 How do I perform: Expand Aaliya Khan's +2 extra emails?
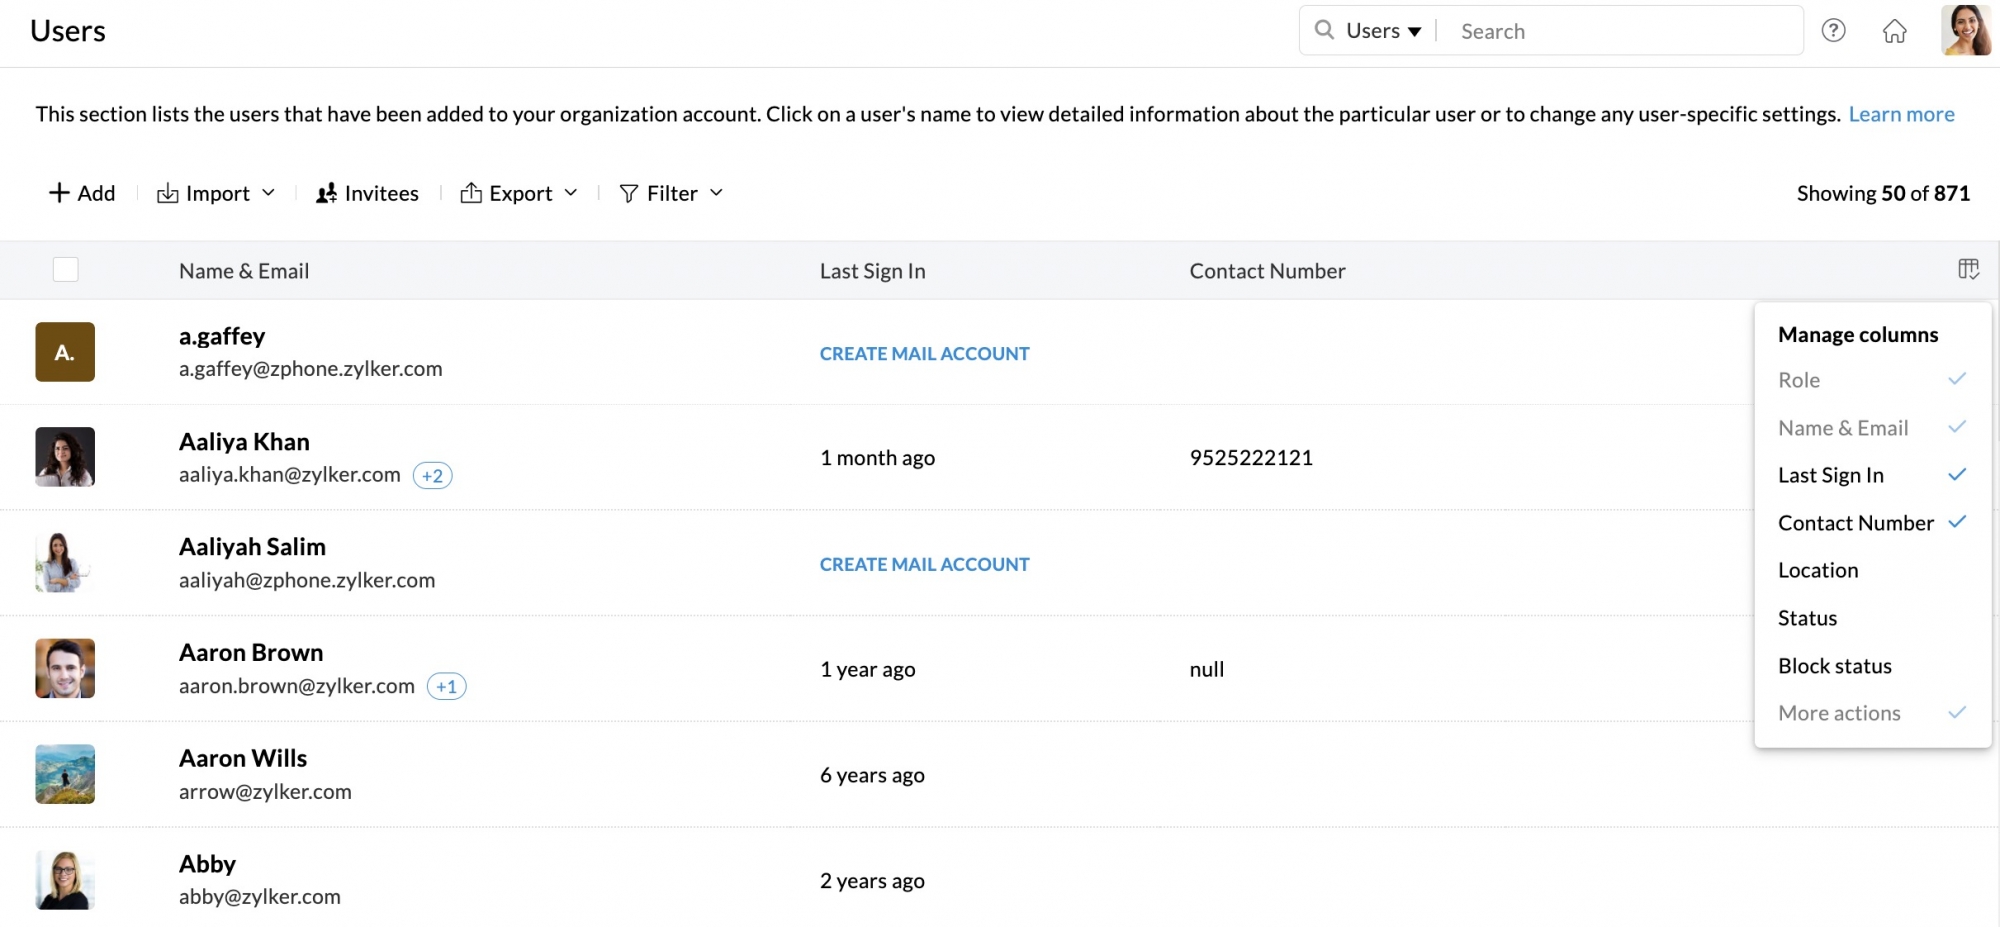pos(432,476)
